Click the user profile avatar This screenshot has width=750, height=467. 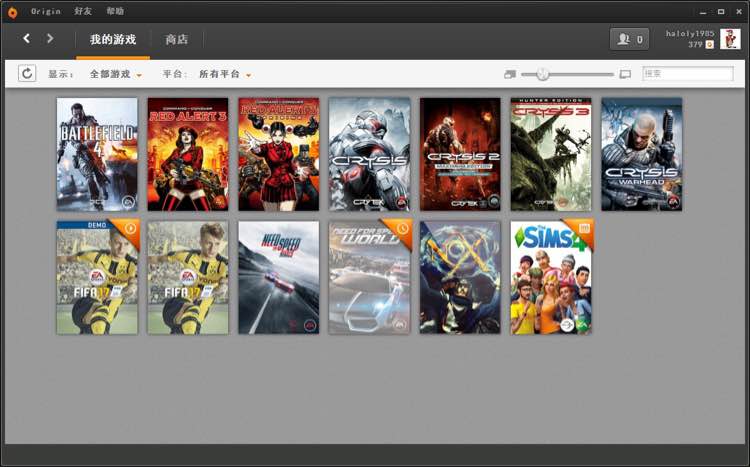[x=730, y=39]
